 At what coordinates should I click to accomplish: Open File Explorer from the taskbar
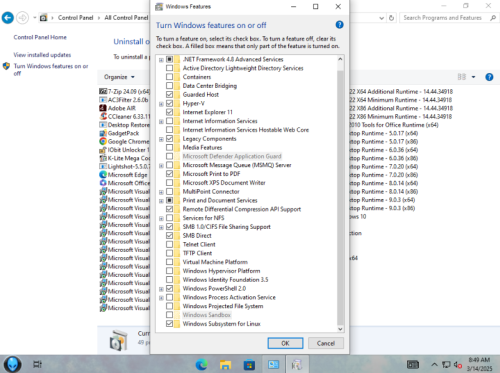(225, 365)
